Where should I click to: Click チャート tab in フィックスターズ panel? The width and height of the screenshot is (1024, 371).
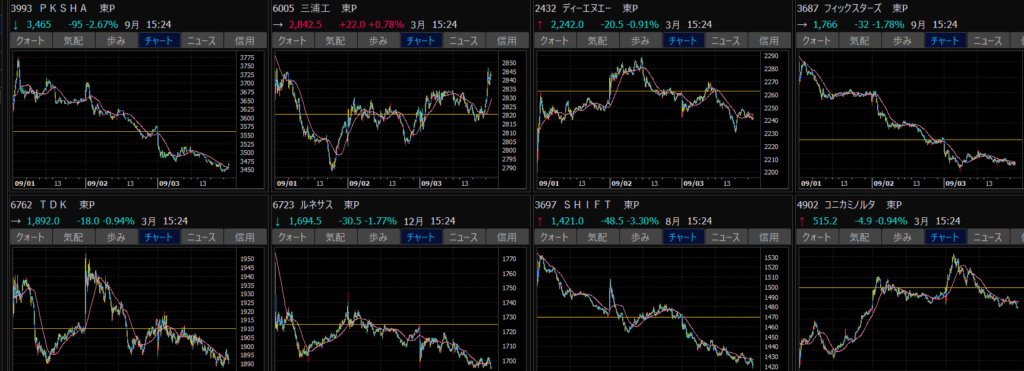[x=944, y=40]
